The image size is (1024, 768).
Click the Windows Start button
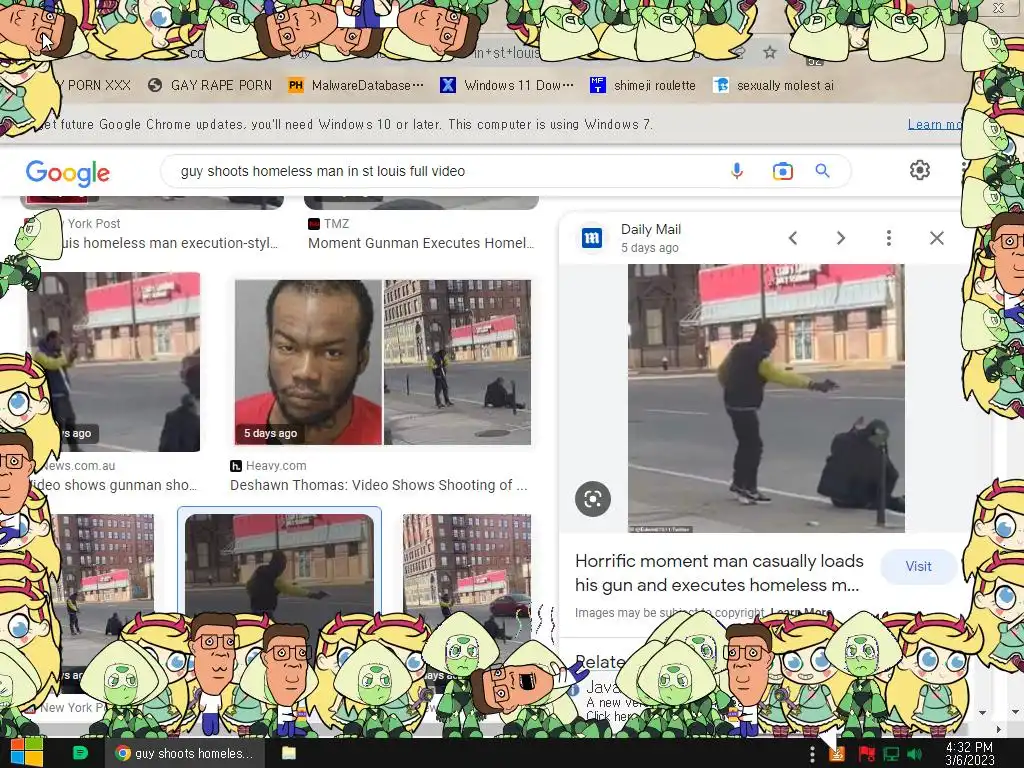point(26,752)
